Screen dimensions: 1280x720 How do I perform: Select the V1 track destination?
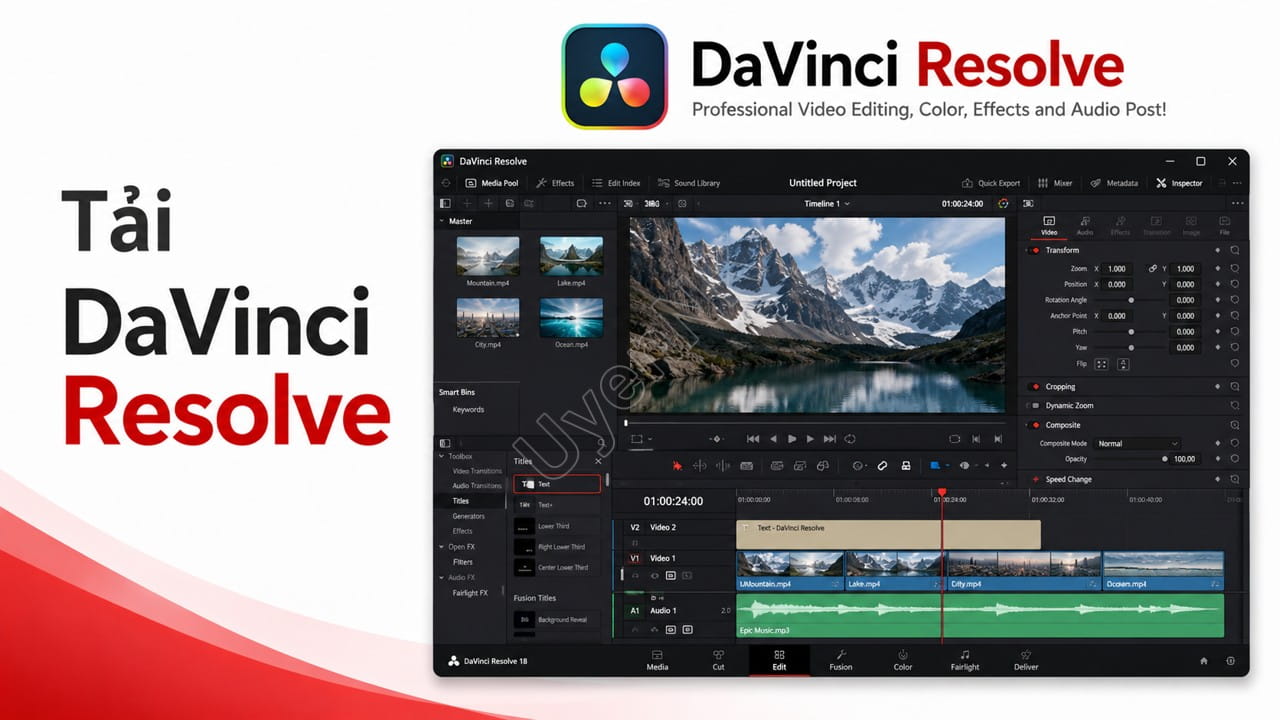coord(634,558)
